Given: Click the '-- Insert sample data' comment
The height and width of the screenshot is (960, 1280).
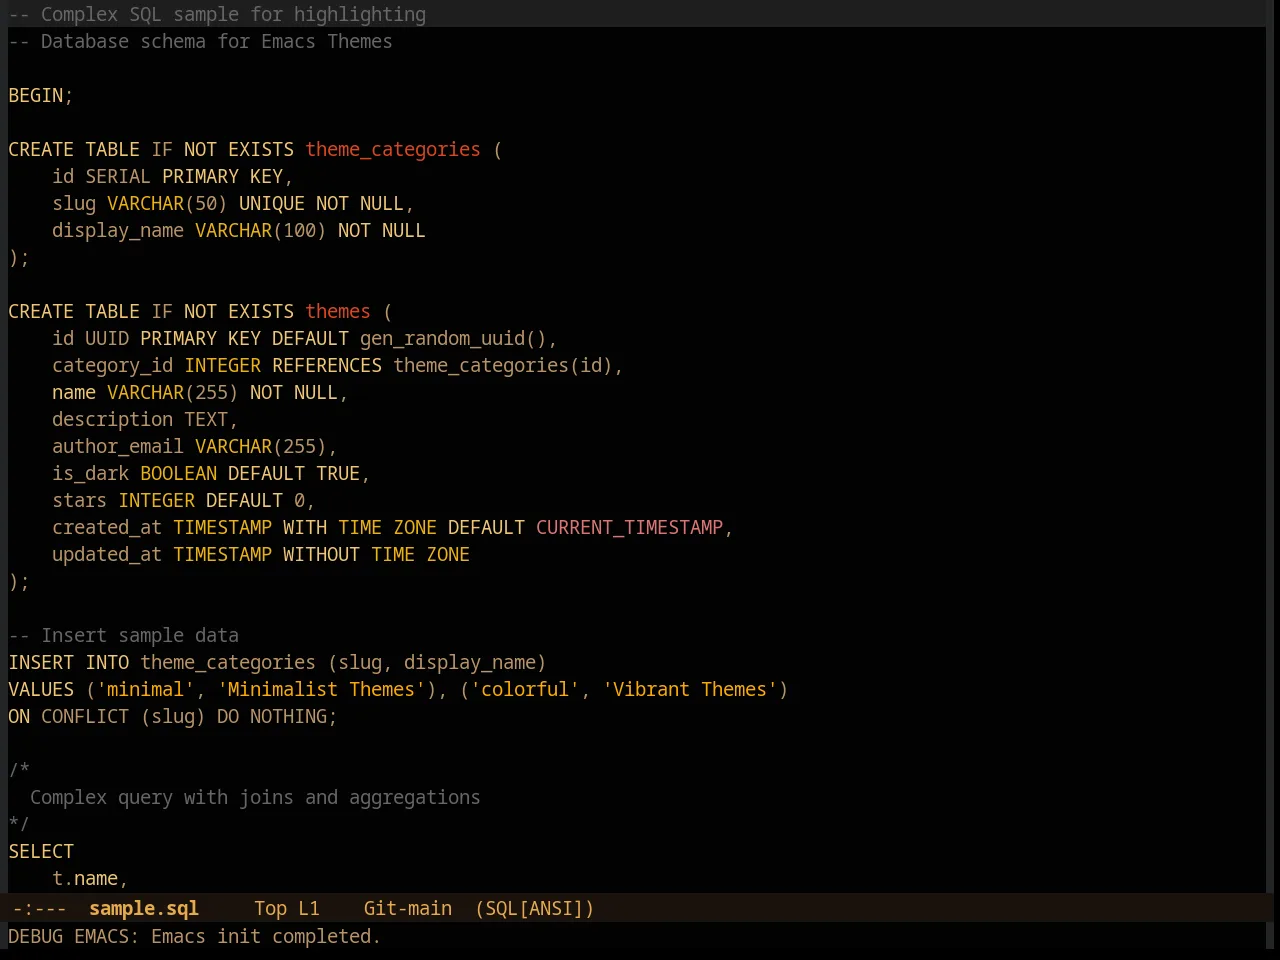Looking at the screenshot, I should (x=124, y=635).
